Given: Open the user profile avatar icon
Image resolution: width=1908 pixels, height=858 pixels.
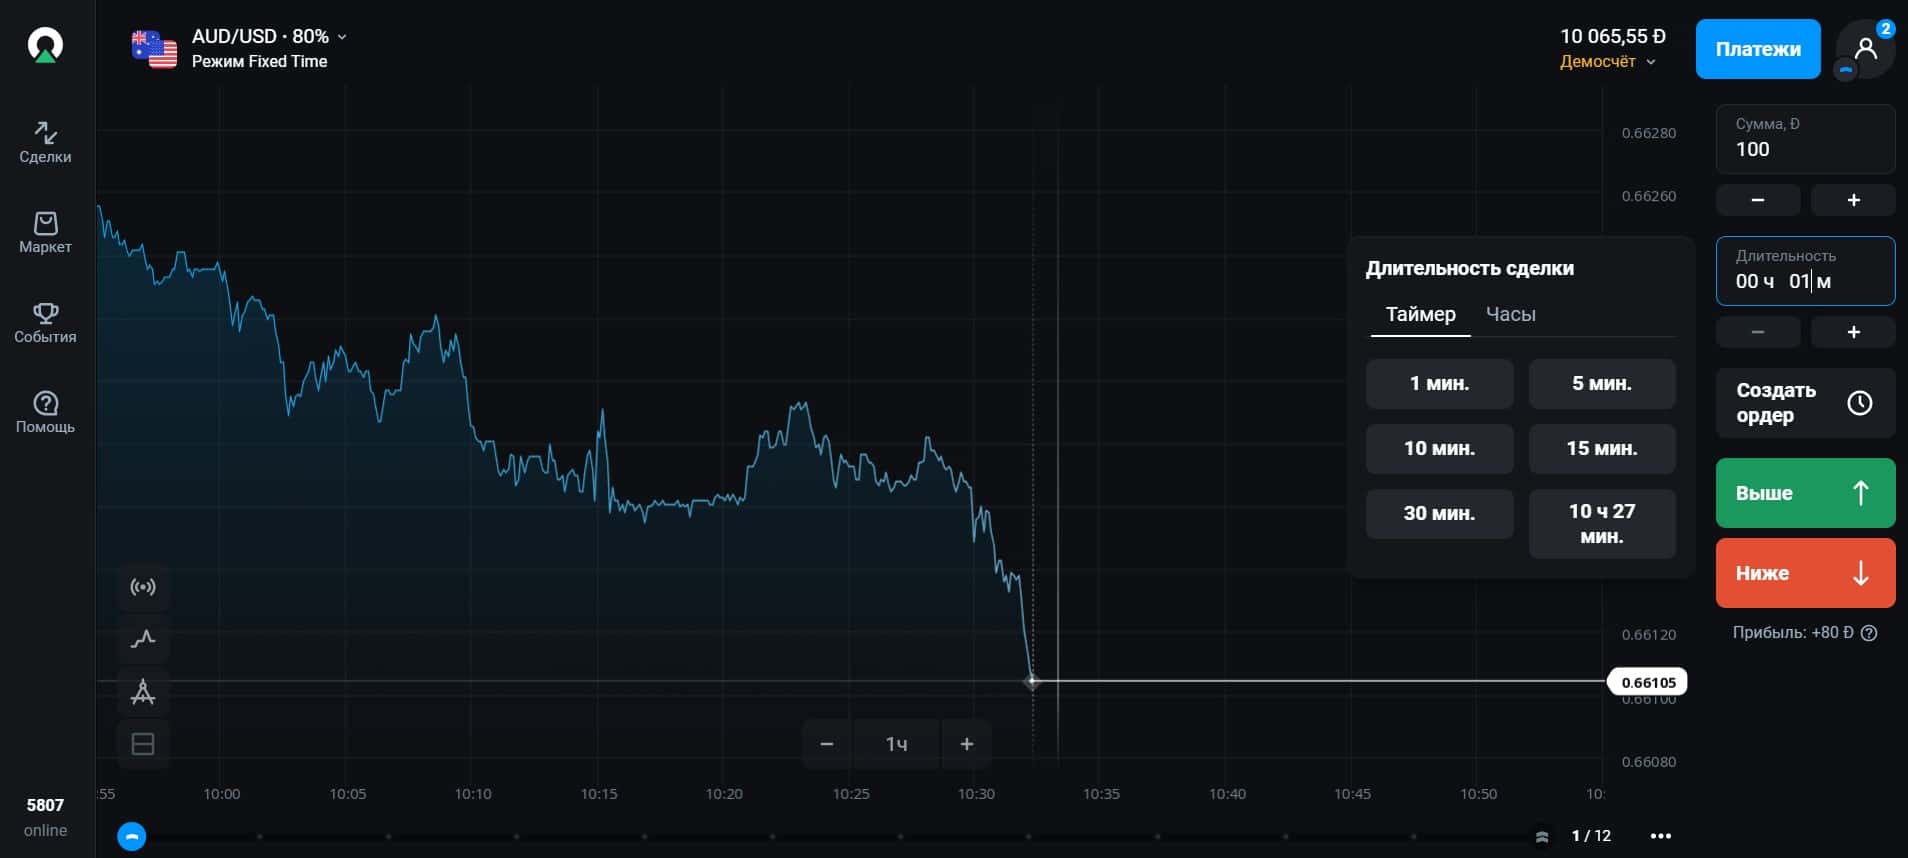Looking at the screenshot, I should click(1865, 49).
